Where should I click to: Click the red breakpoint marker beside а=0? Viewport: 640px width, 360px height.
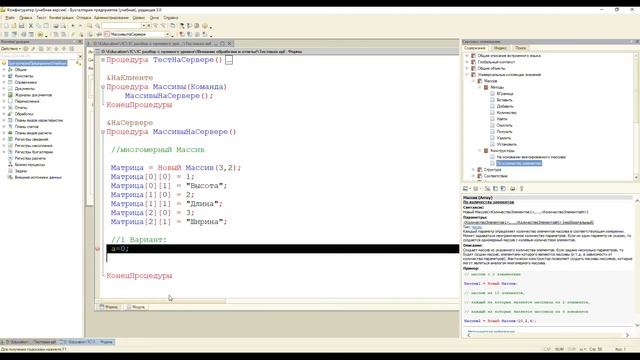click(98, 249)
